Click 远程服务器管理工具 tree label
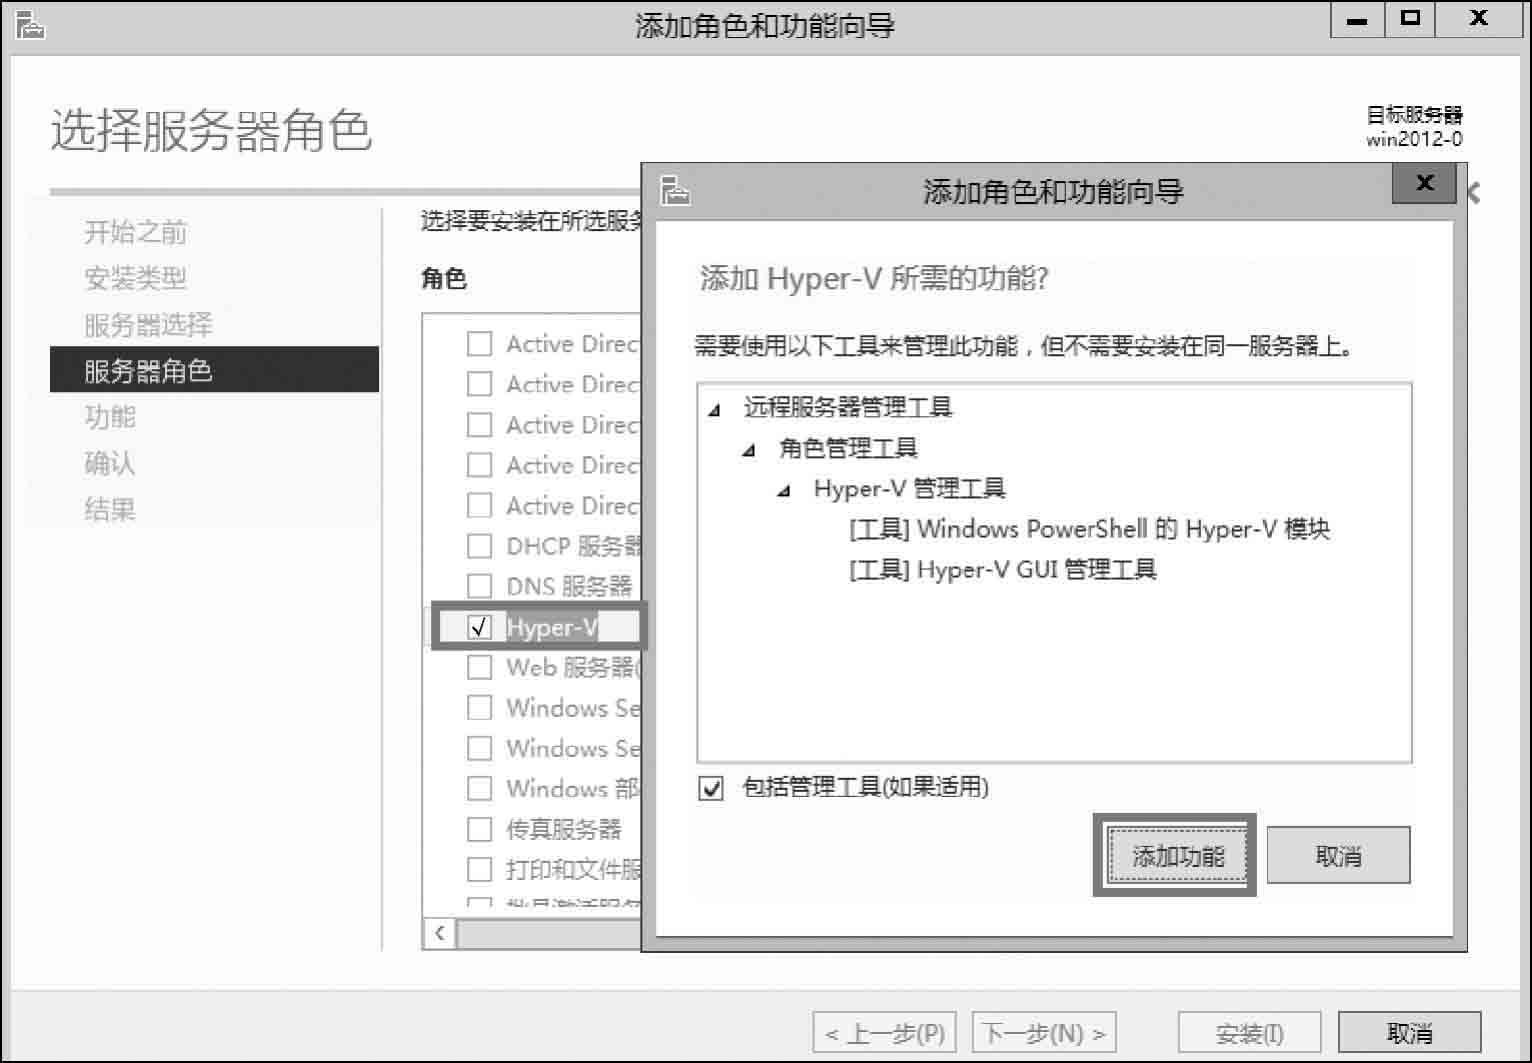The height and width of the screenshot is (1063, 1532). (x=847, y=407)
